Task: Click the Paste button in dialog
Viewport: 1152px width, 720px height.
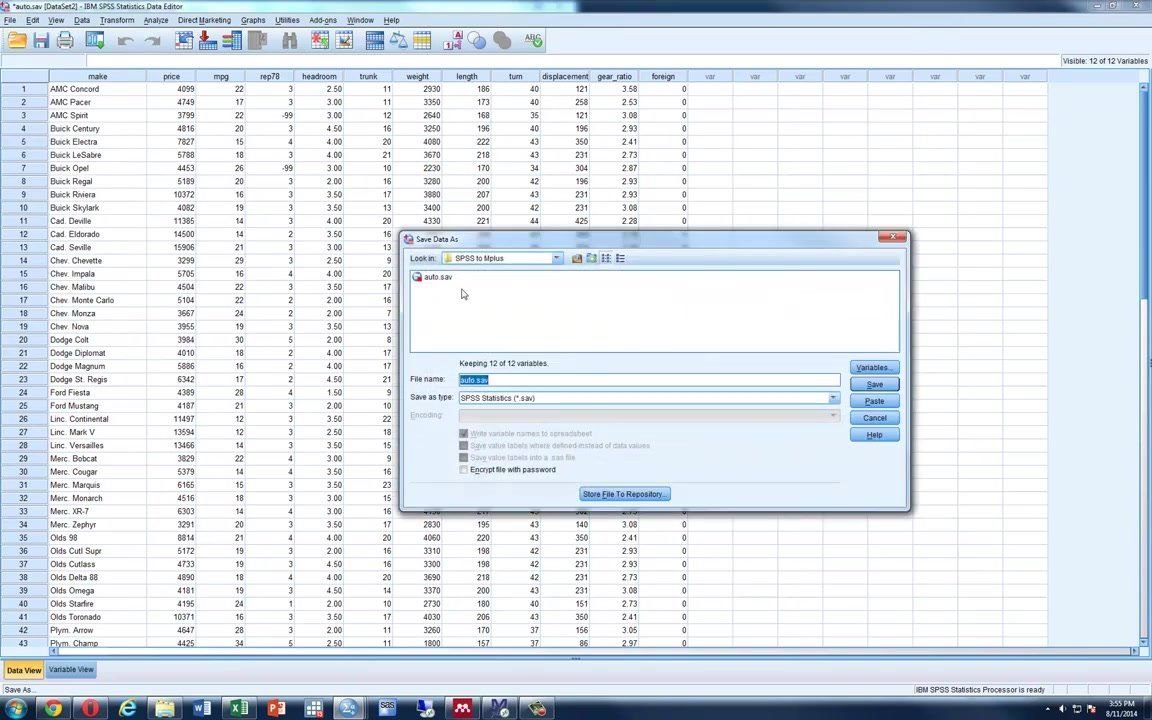Action: click(874, 401)
